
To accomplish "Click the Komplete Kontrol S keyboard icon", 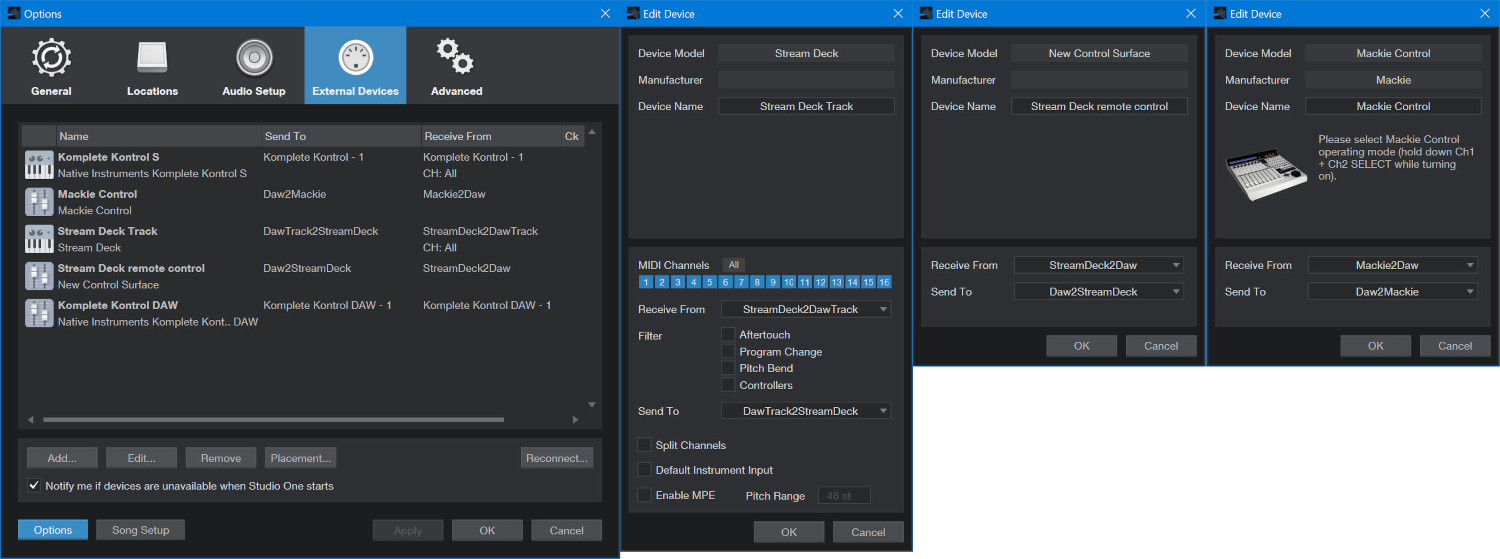I will click(x=39, y=165).
